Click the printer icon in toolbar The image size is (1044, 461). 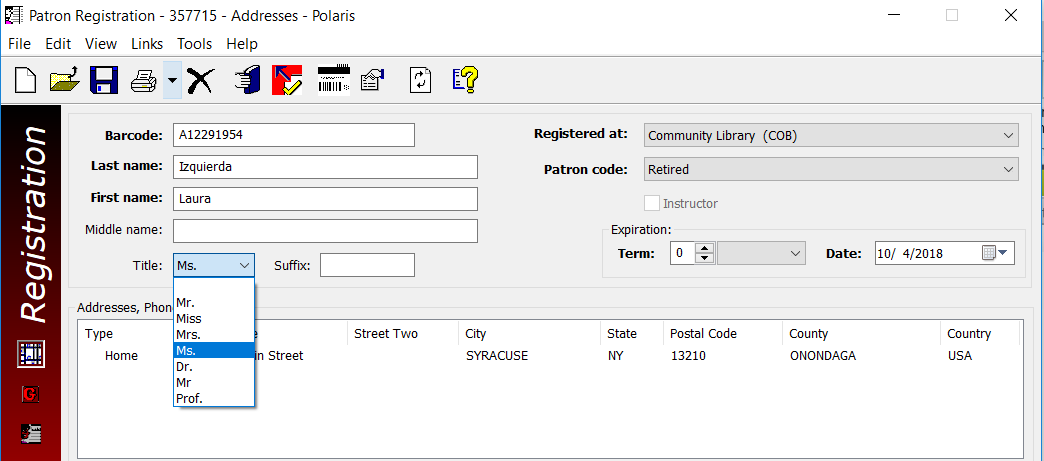pos(144,80)
